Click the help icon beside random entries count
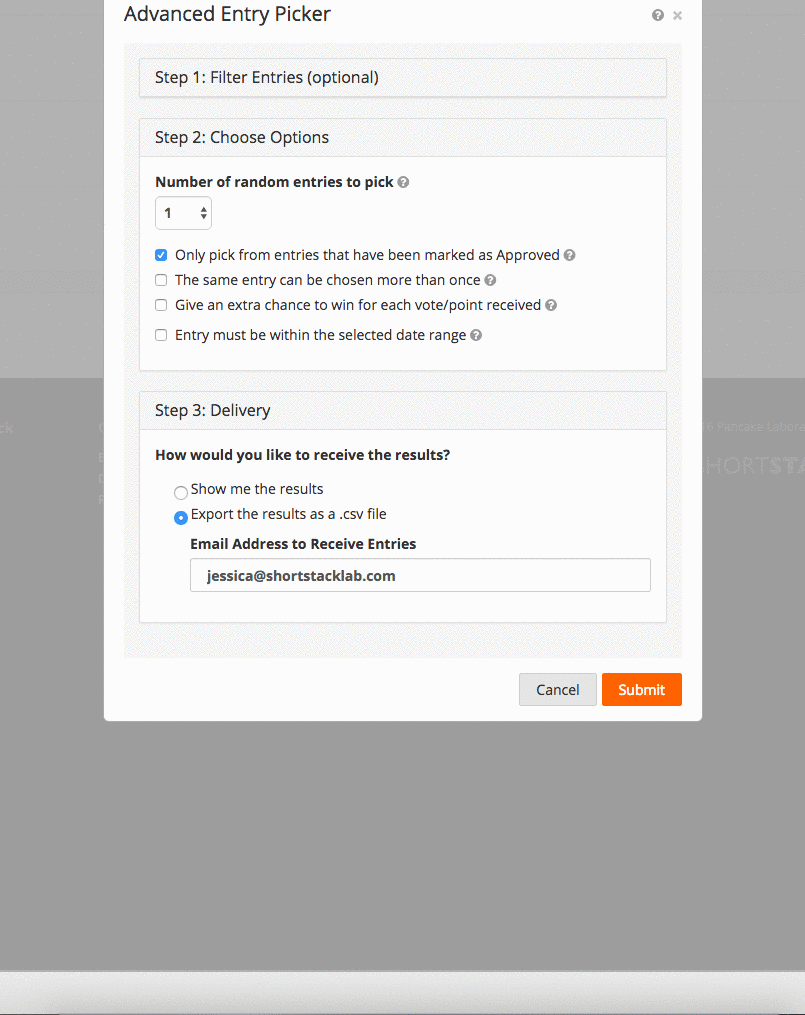The width and height of the screenshot is (805, 1015). [403, 182]
